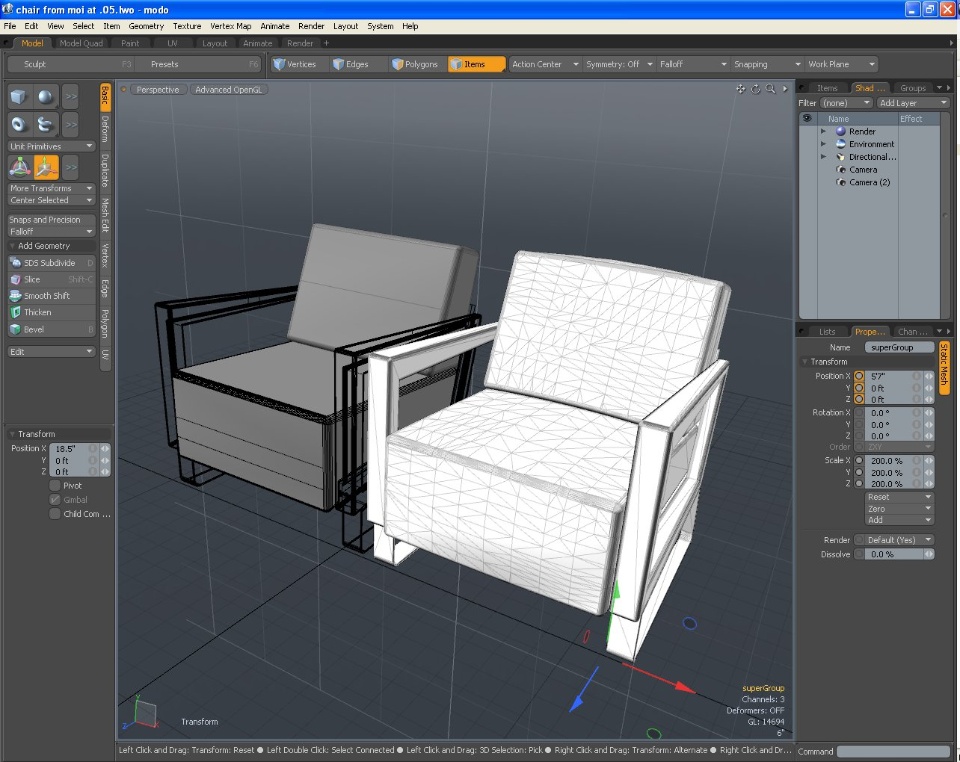Click the Render item sphere icon
The image size is (960, 762).
pos(841,132)
